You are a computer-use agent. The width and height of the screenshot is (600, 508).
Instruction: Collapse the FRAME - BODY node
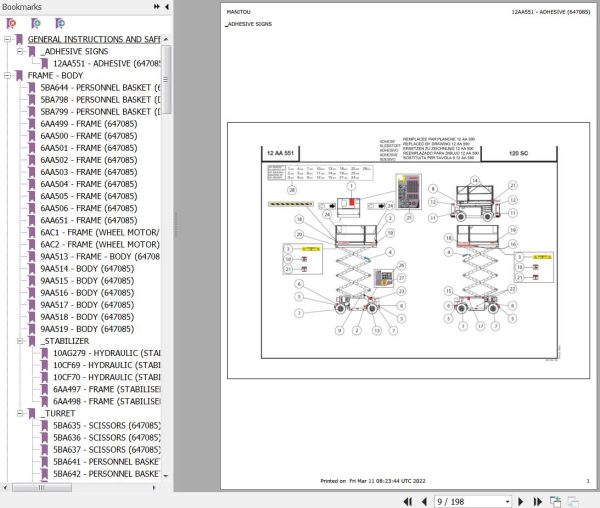point(7,75)
